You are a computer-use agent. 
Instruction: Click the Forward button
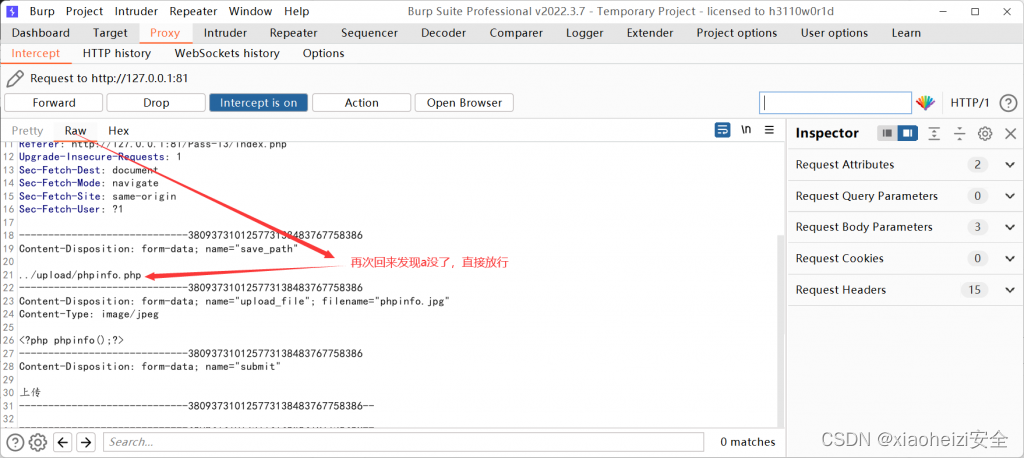click(x=54, y=103)
